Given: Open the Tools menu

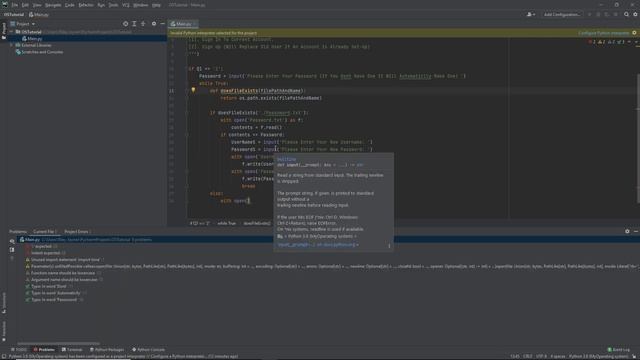Looking at the screenshot, I should click(x=113, y=5).
